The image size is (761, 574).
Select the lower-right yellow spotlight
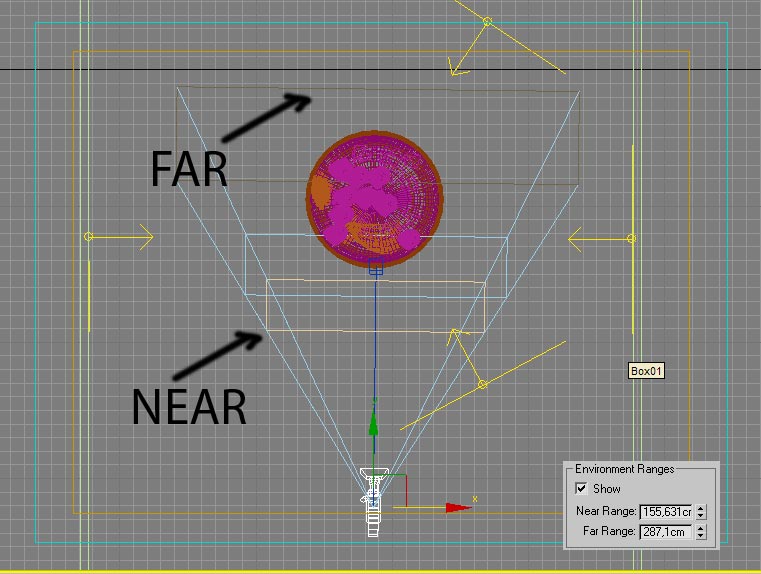point(483,384)
